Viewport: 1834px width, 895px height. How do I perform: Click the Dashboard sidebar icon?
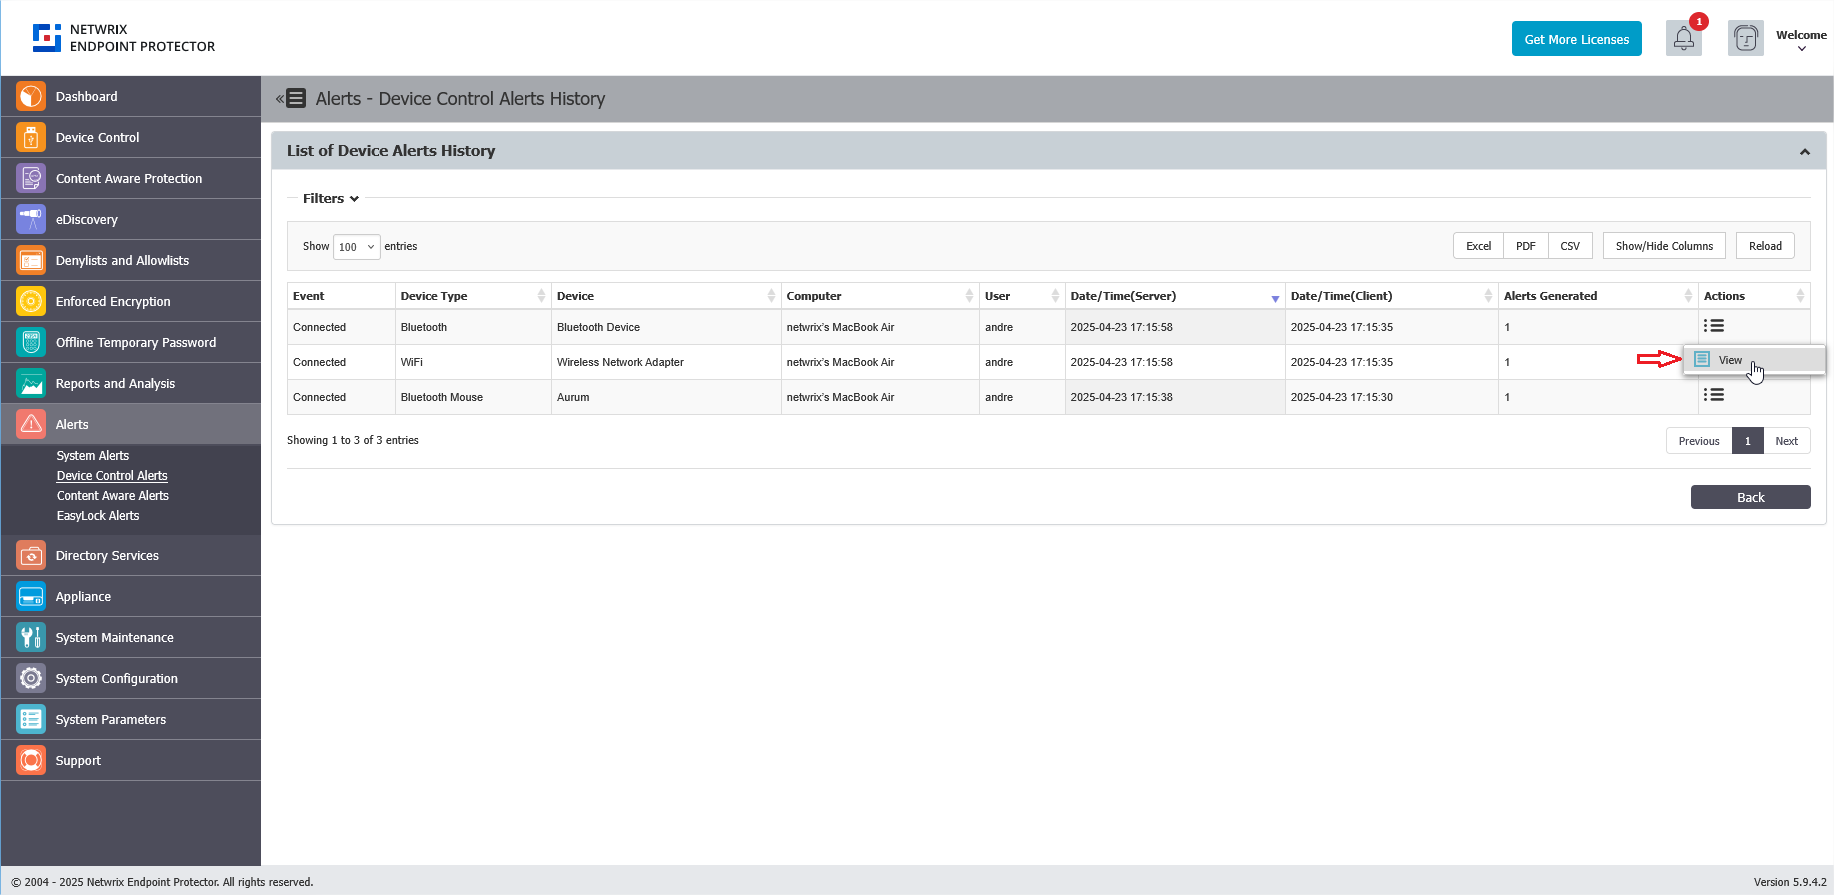[31, 96]
